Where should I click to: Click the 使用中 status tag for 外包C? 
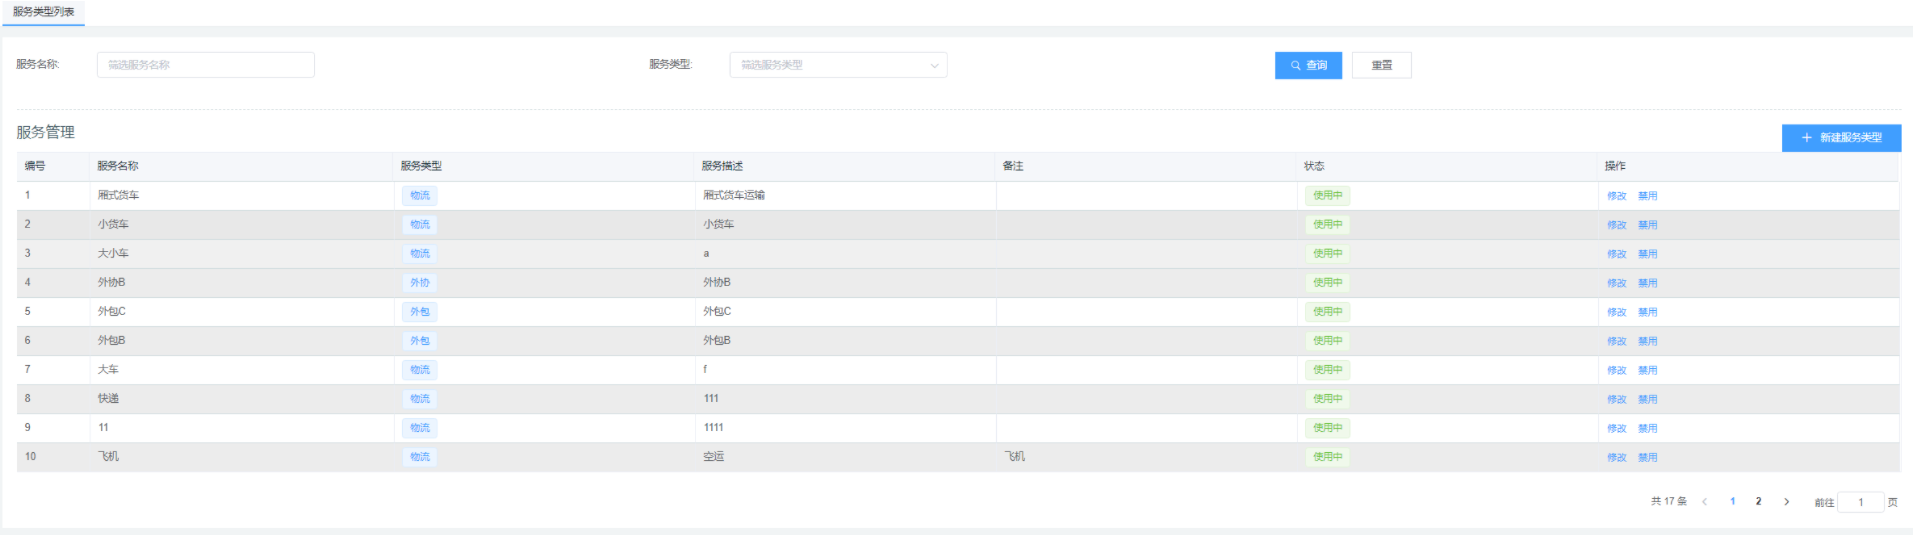(1327, 312)
